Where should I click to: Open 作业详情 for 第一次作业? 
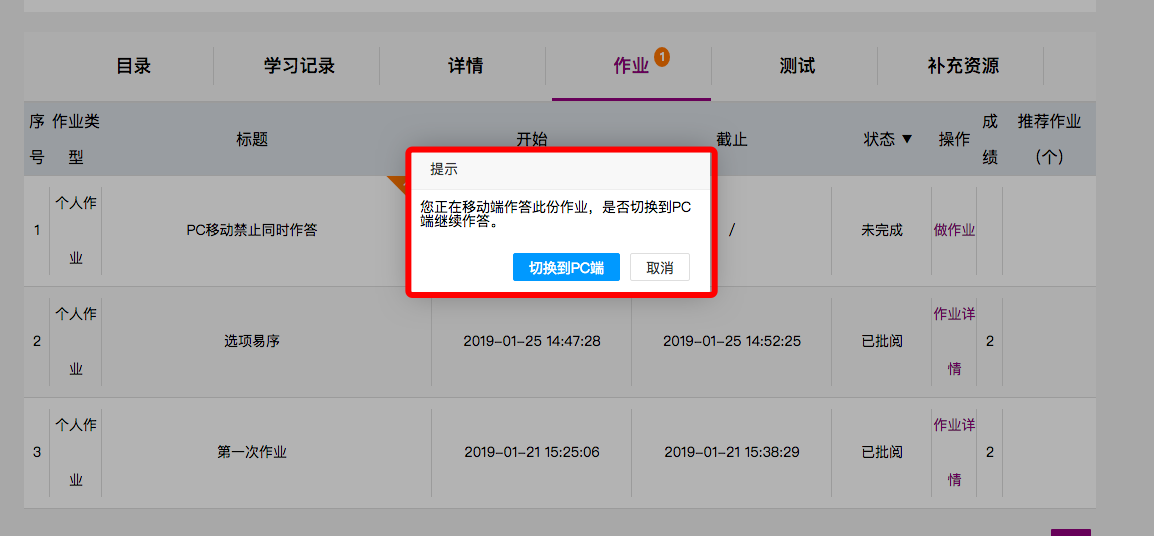point(954,451)
